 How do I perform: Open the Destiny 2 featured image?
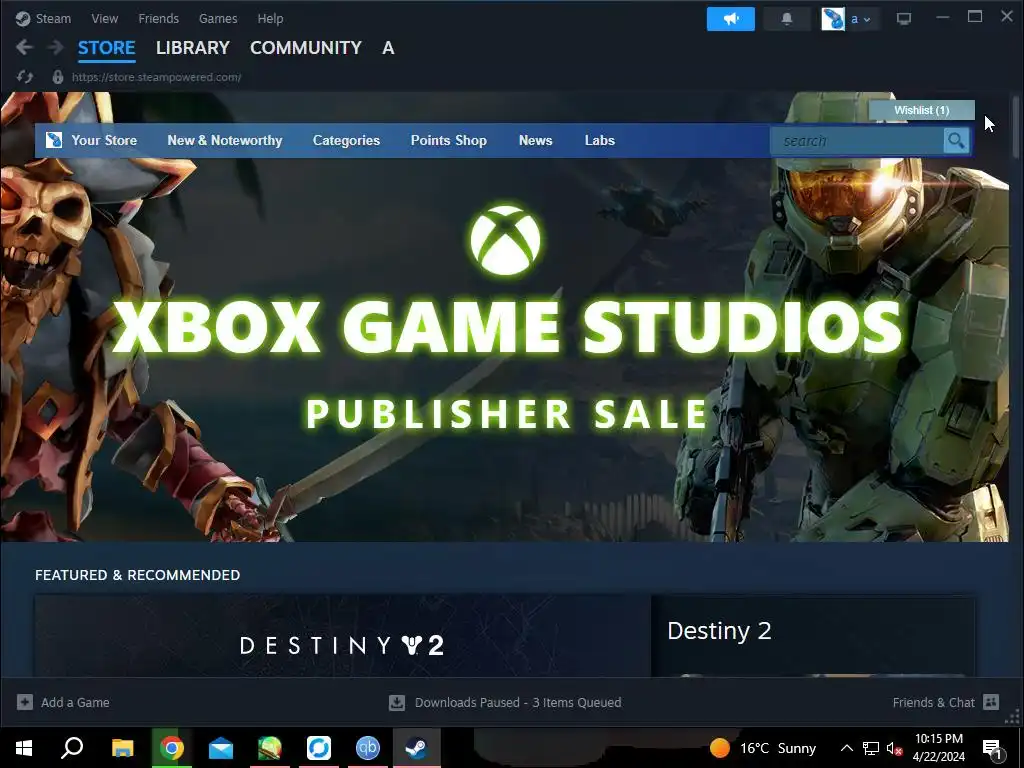coord(343,635)
